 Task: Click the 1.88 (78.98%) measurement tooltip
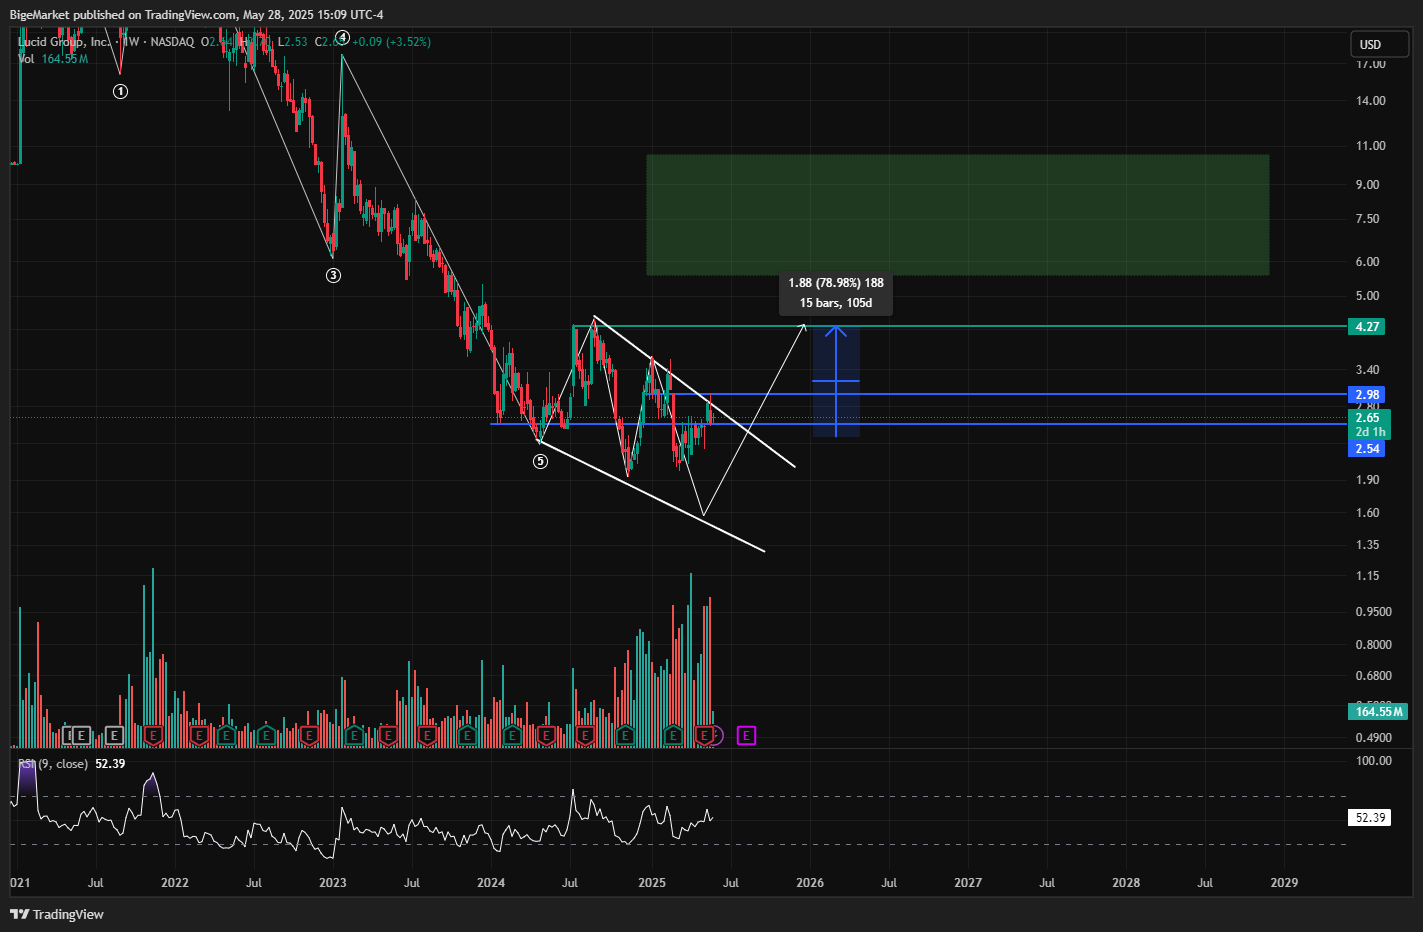point(836,283)
